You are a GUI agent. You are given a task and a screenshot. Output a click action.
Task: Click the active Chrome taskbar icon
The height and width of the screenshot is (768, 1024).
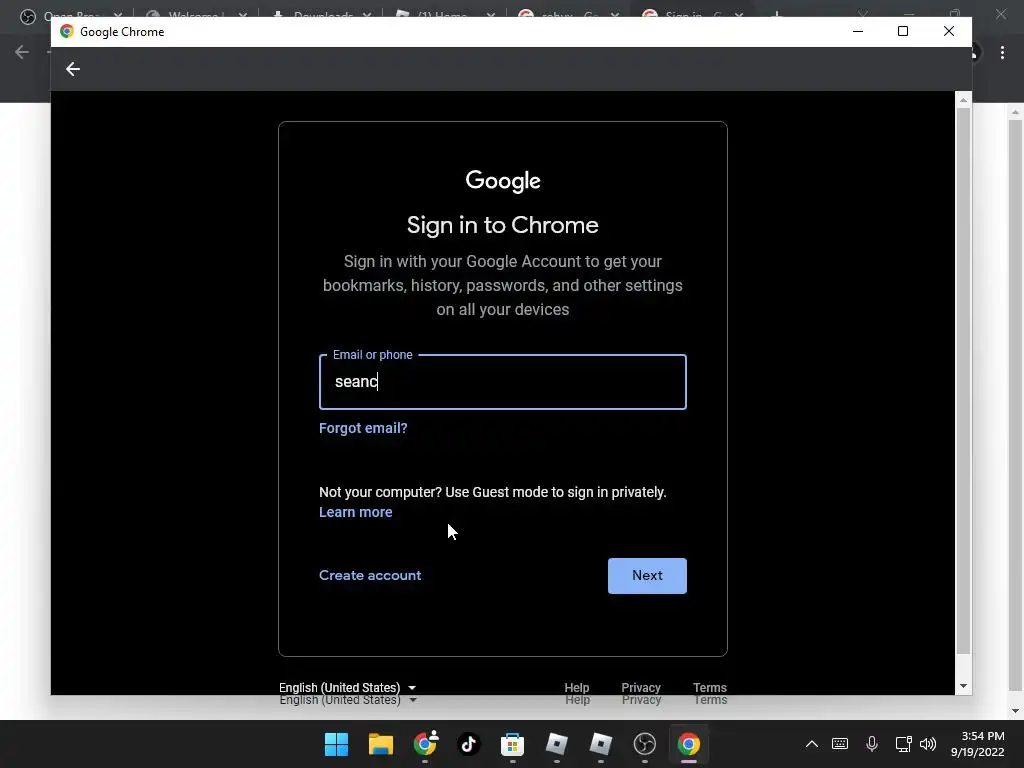click(x=688, y=744)
